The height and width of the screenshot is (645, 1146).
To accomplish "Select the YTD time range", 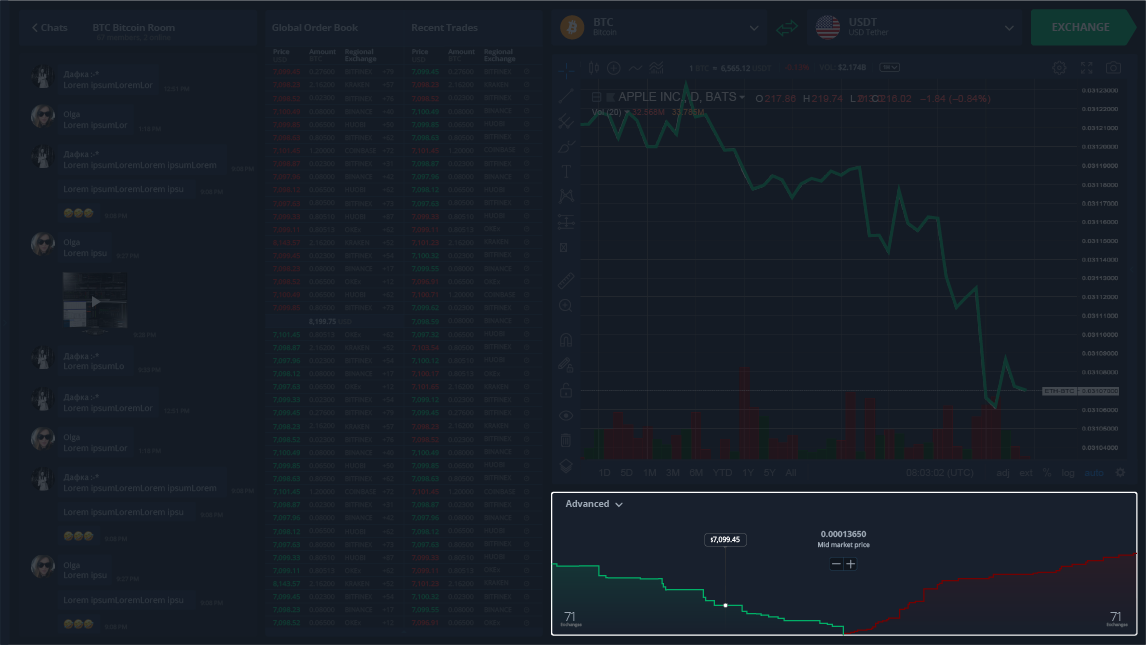I will point(722,473).
